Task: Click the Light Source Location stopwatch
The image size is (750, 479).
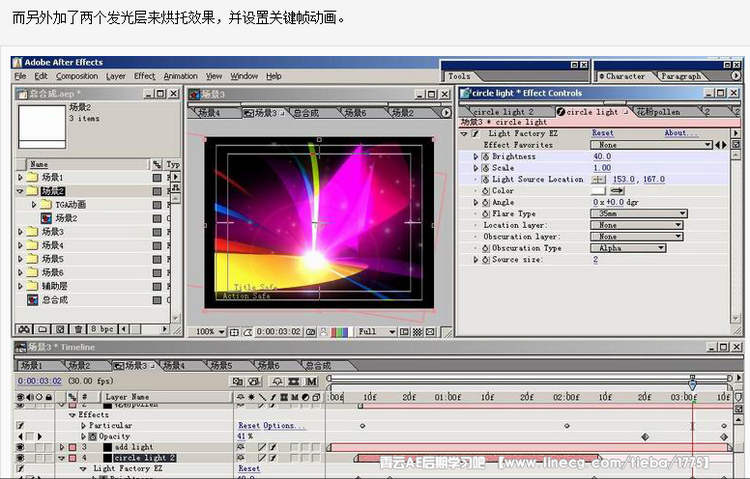Action: (x=485, y=179)
